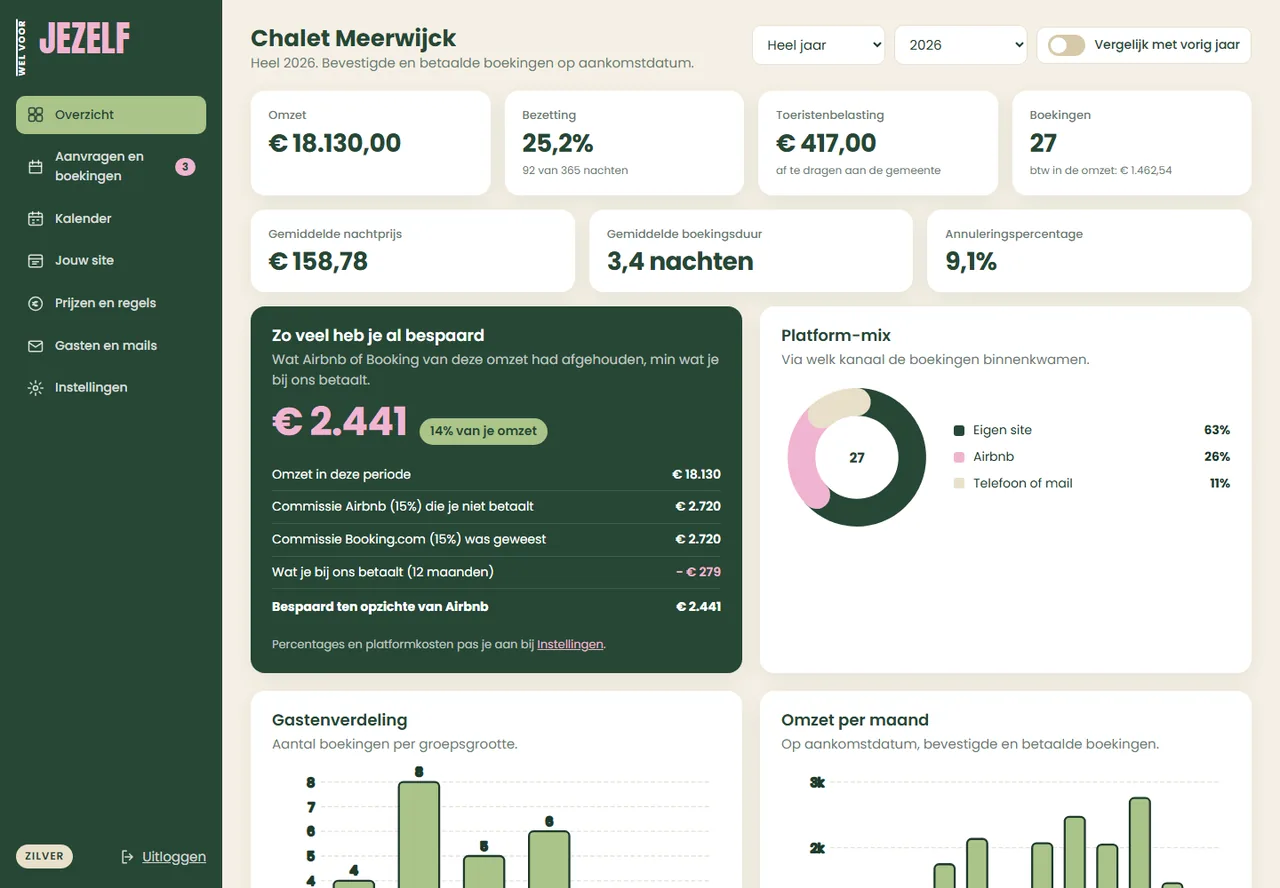Click the dark green Eigen site swatch
The height and width of the screenshot is (888, 1280).
(x=959, y=430)
